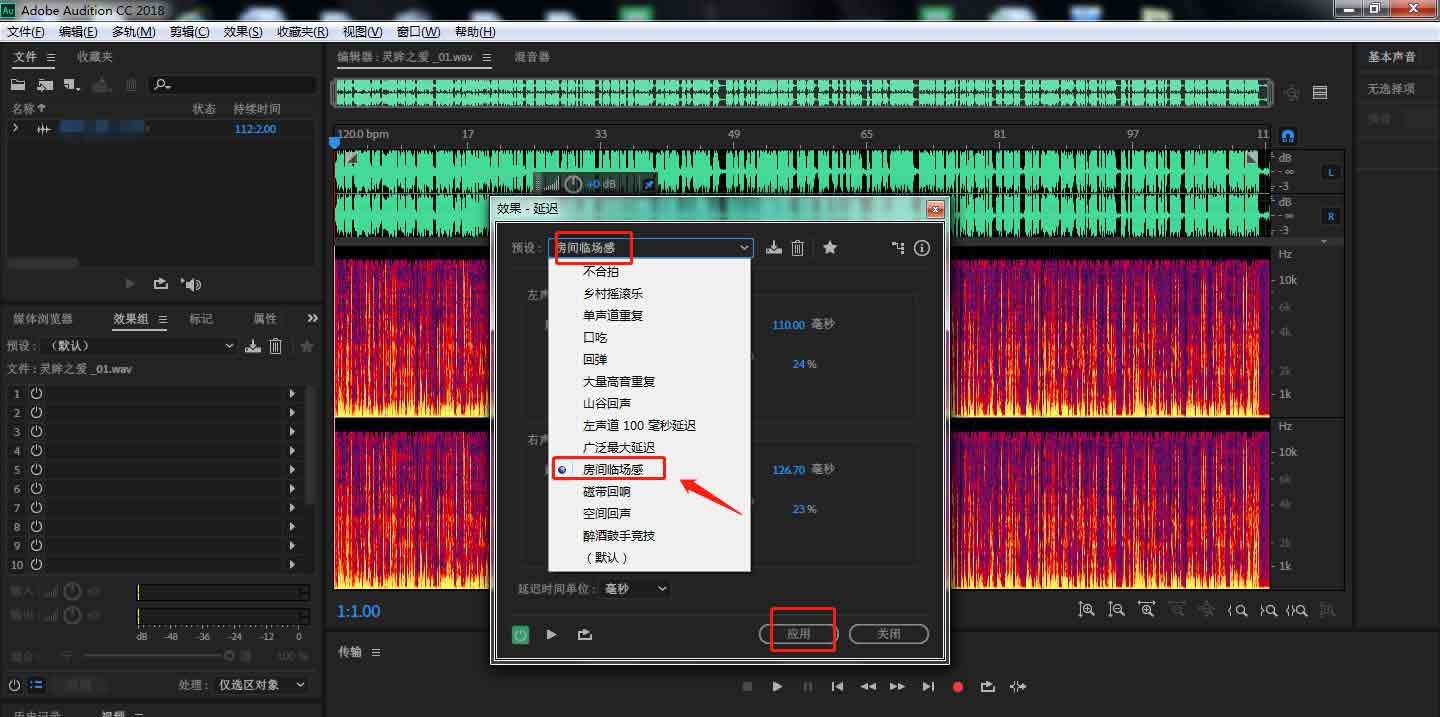Screen dimensions: 1440x717
Task: Select the 磁带回响 preset from the list
Action: pyautogui.click(x=606, y=491)
